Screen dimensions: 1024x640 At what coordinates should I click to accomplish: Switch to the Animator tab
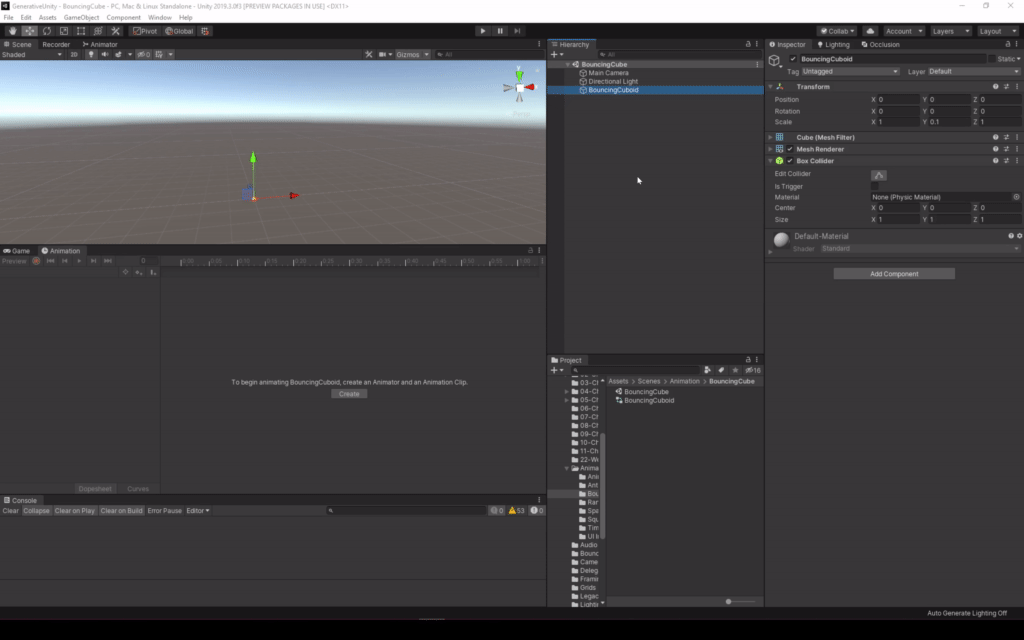(100, 44)
